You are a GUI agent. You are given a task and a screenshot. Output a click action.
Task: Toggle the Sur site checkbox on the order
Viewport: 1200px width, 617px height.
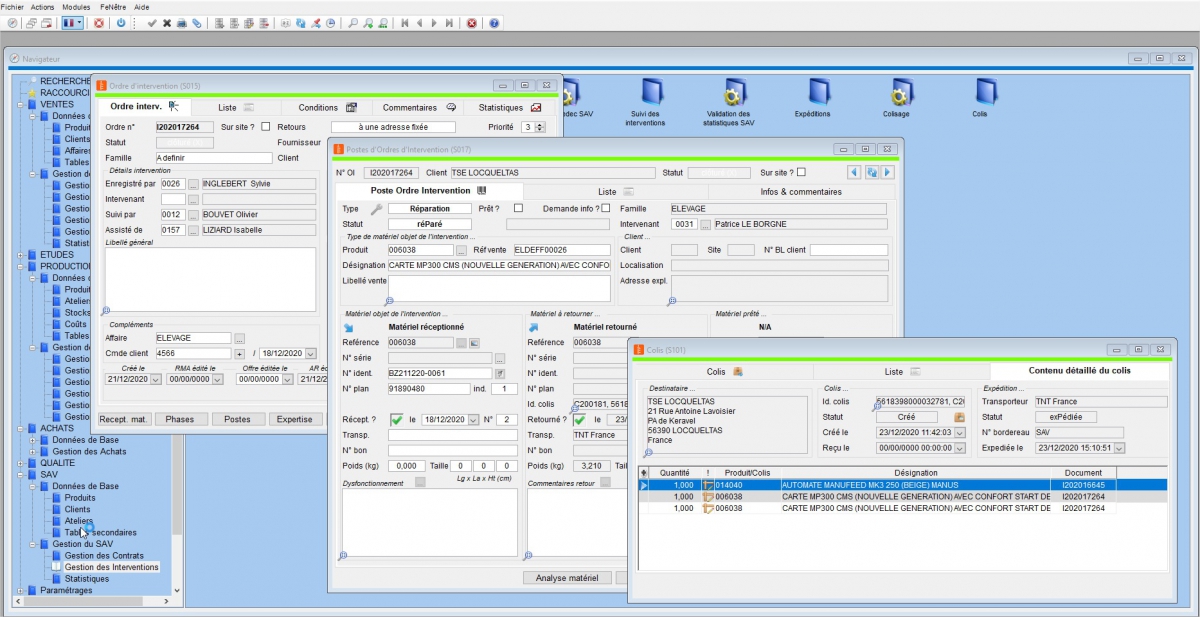[264, 126]
